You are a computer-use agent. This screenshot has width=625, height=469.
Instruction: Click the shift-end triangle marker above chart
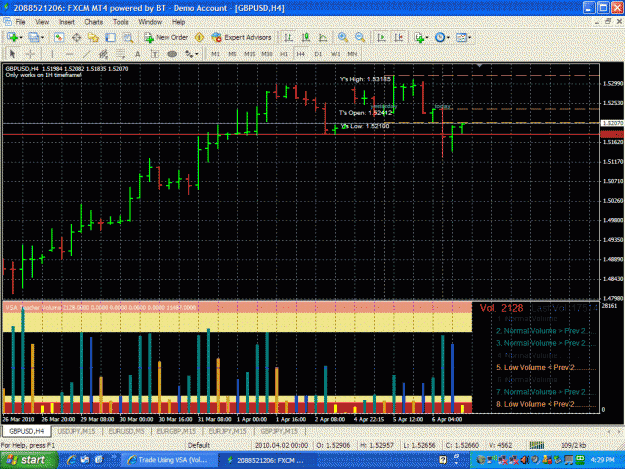[x=480, y=65]
